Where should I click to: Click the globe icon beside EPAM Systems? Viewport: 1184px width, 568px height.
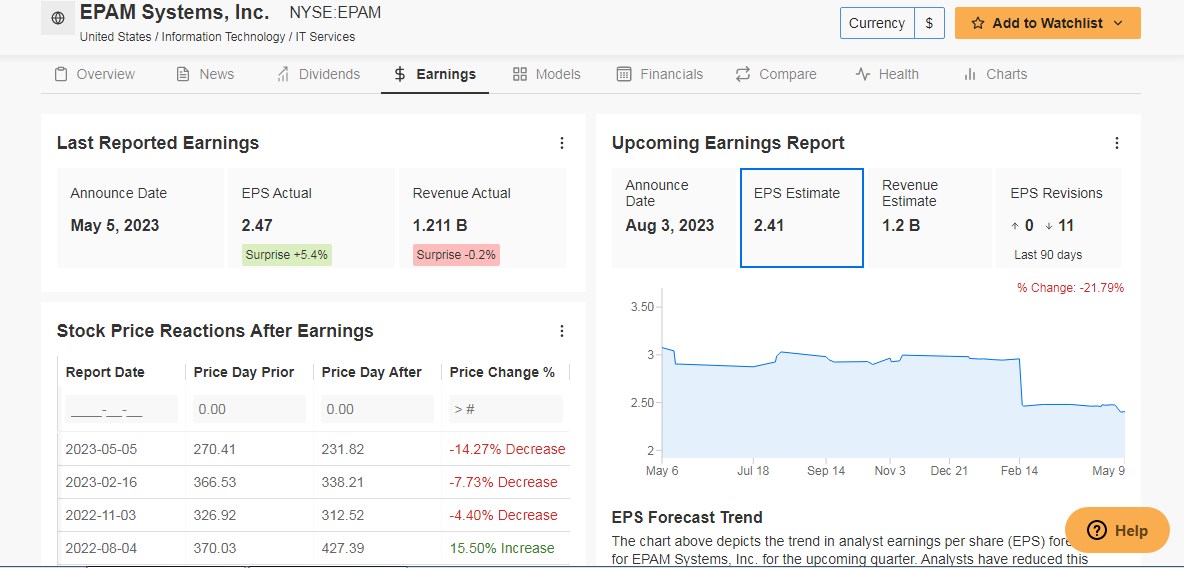pyautogui.click(x=58, y=19)
